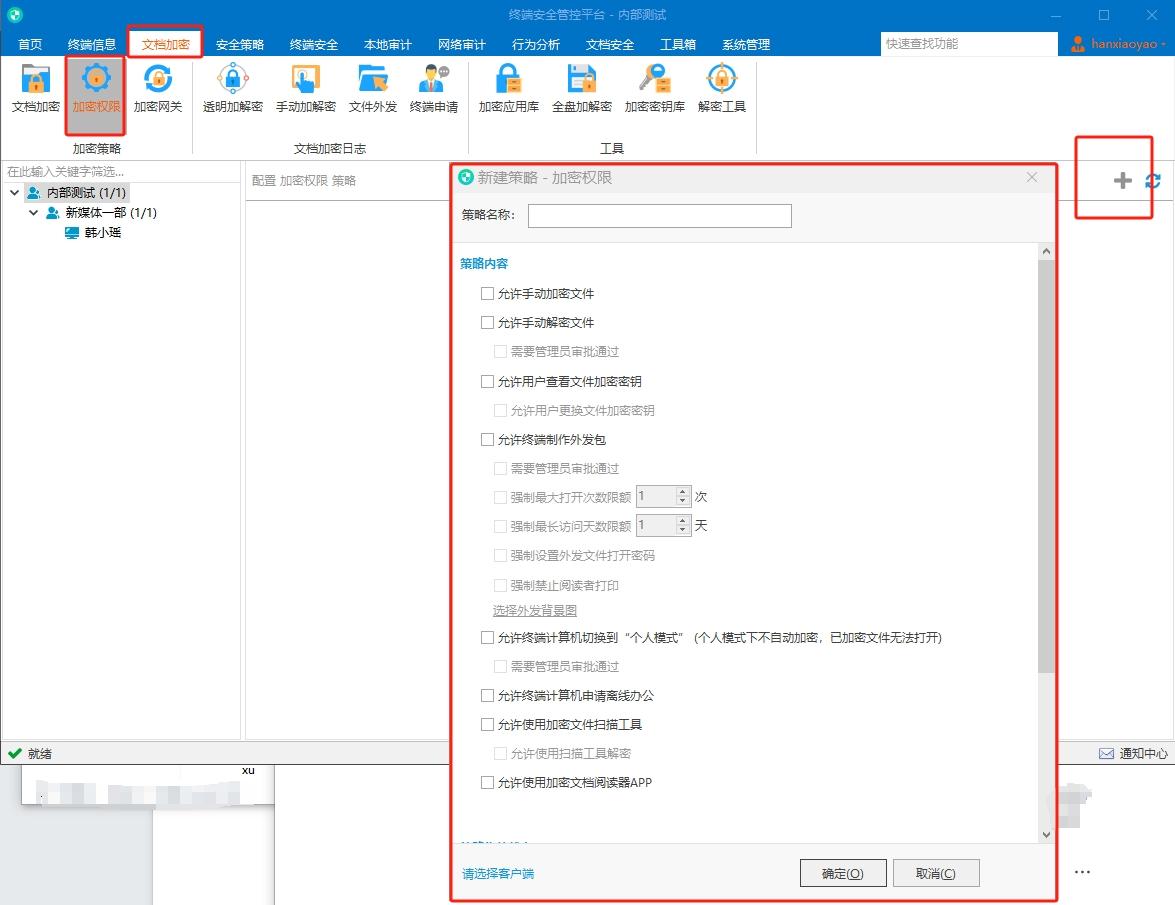Switch to the 安全策略 tab
Image resolution: width=1175 pixels, height=905 pixels.
click(240, 44)
